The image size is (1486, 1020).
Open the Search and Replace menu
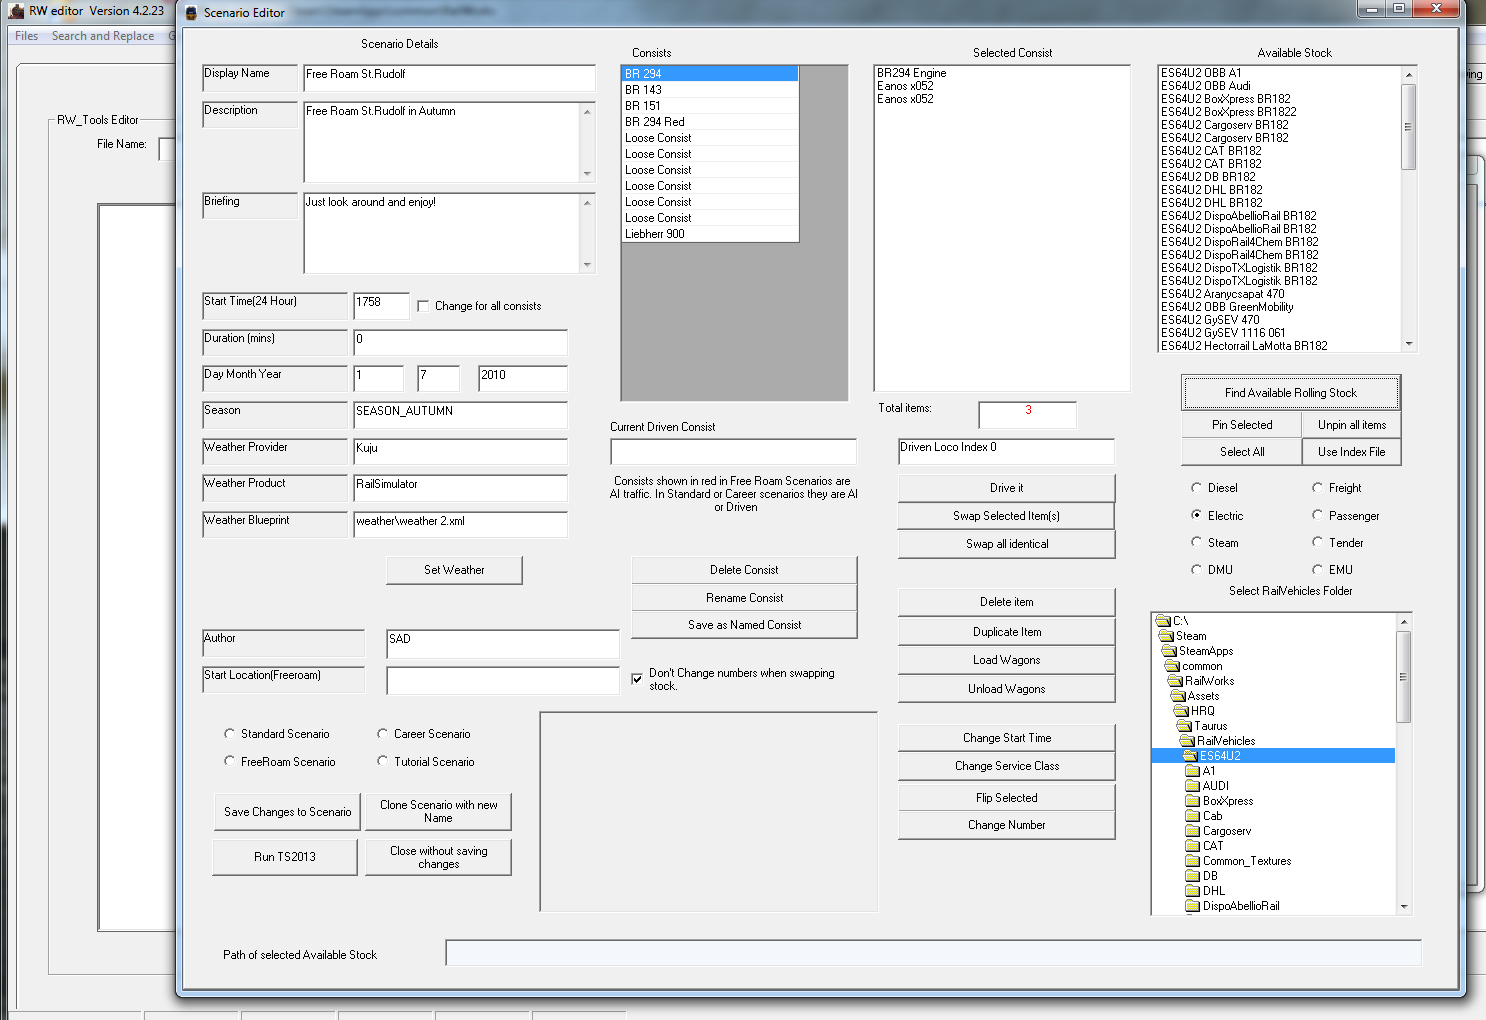pos(103,36)
